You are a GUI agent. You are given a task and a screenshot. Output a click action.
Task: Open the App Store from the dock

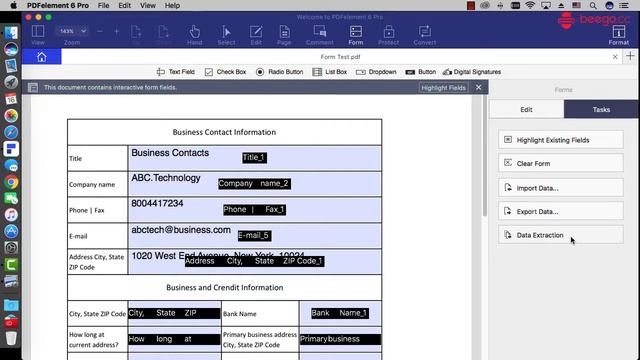pos(11,231)
